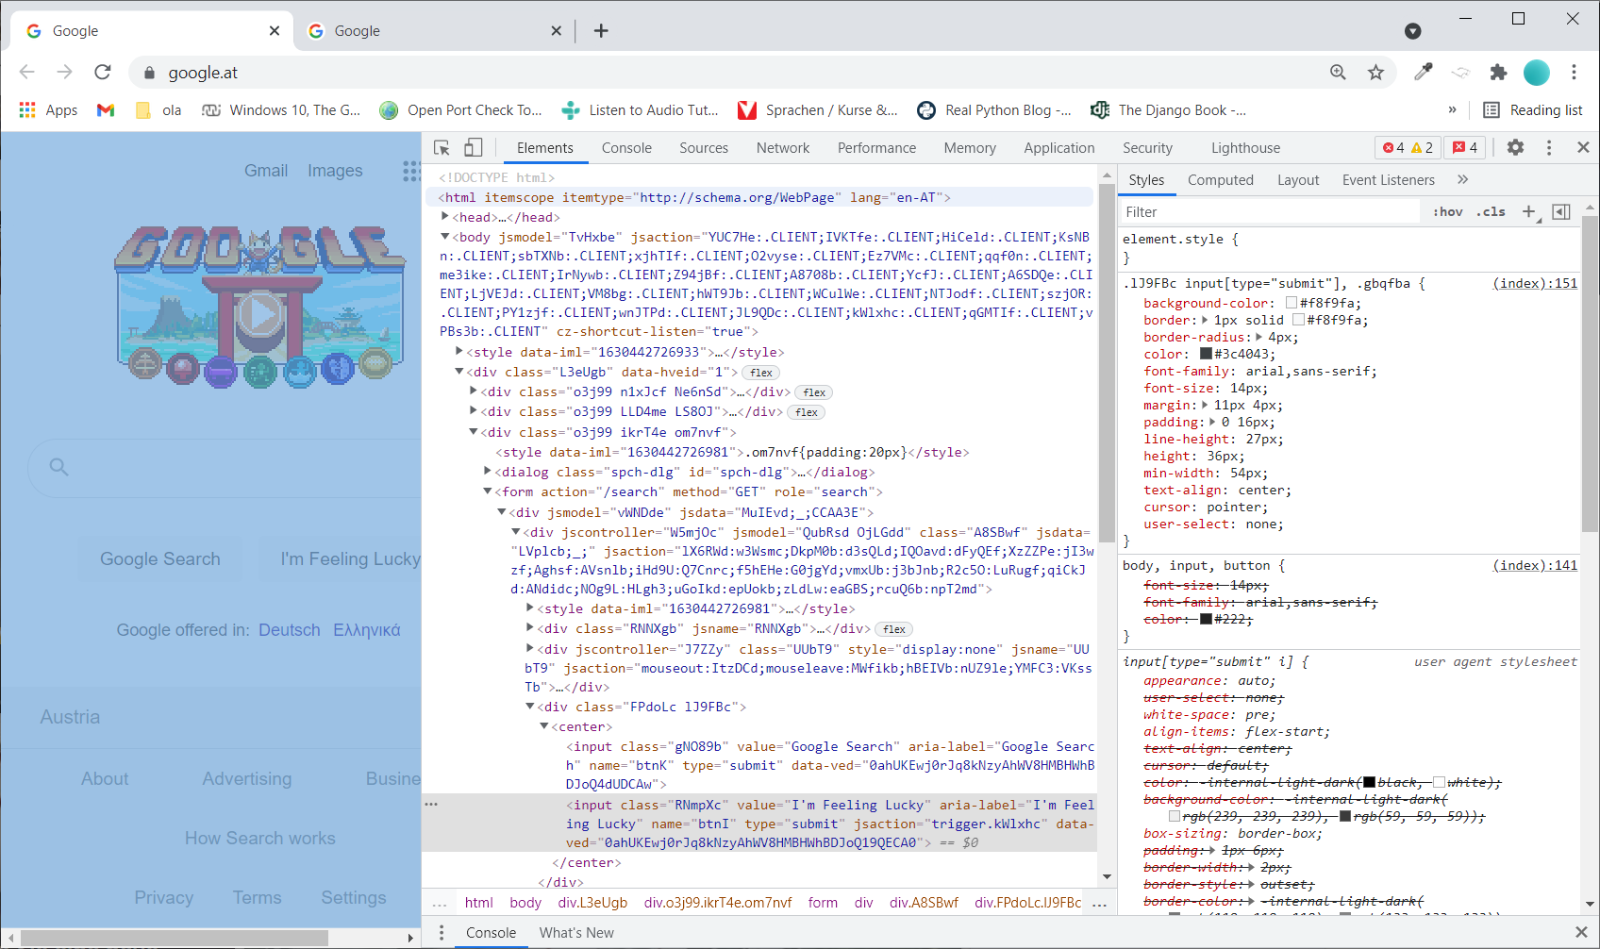
Task: Bookmark this page with the star icon
Action: 1376,72
